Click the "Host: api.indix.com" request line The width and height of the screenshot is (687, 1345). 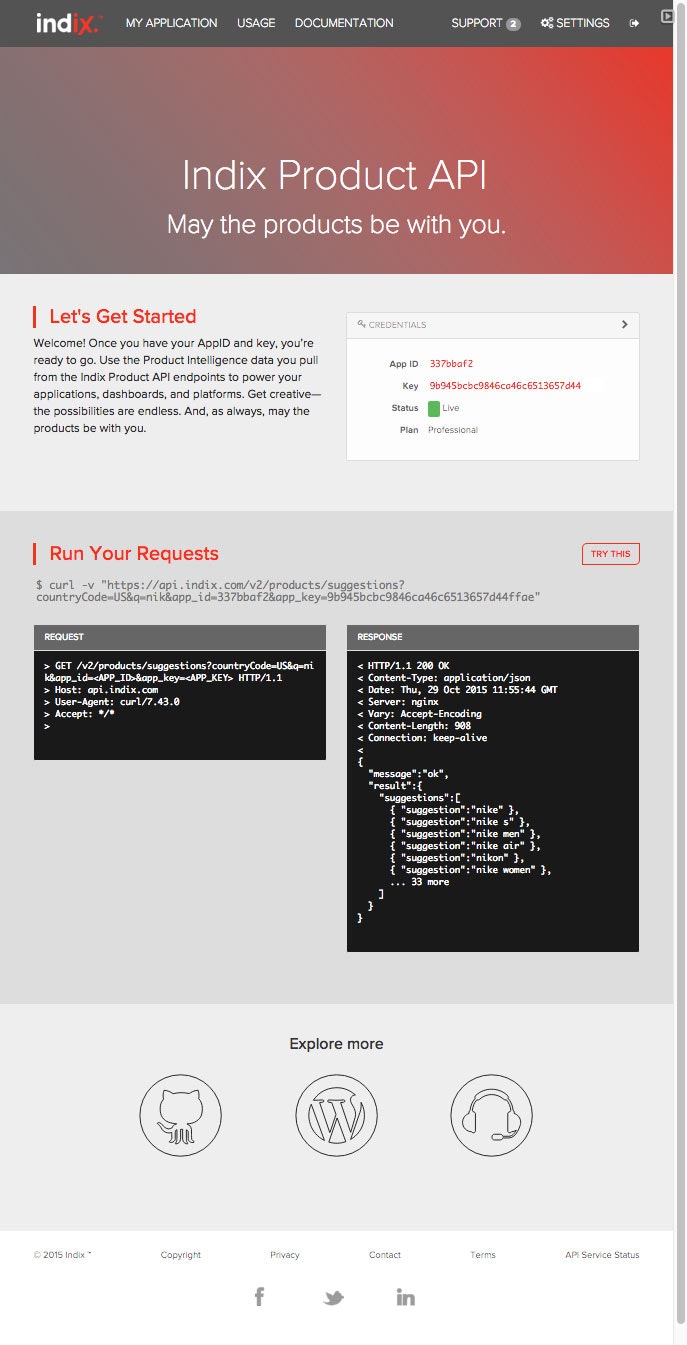pyautogui.click(x=101, y=690)
